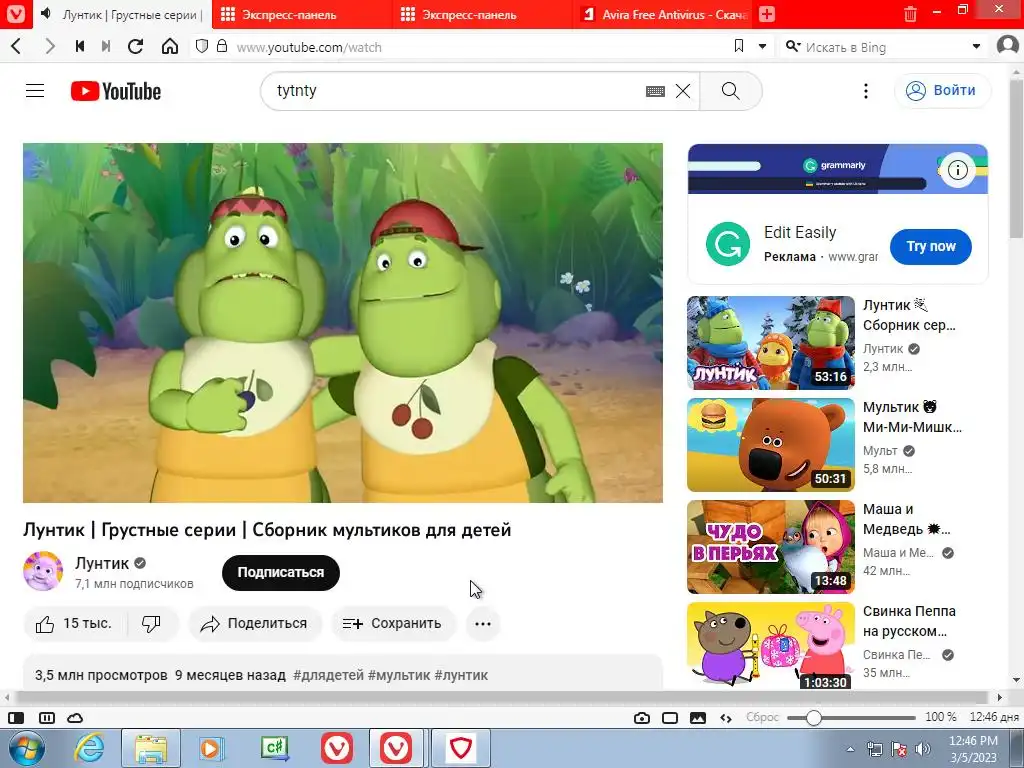Click the ad info icon on Grammarly banner
1024x768 pixels.
[957, 170]
